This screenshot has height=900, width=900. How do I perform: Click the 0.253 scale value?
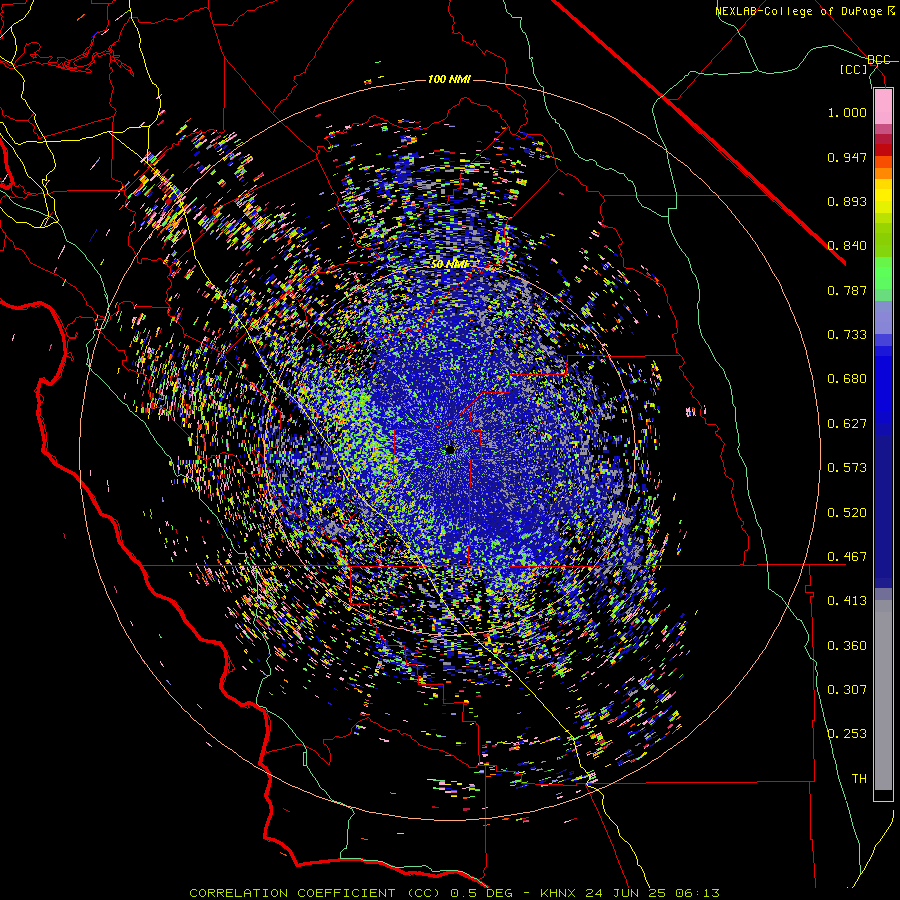(x=847, y=734)
